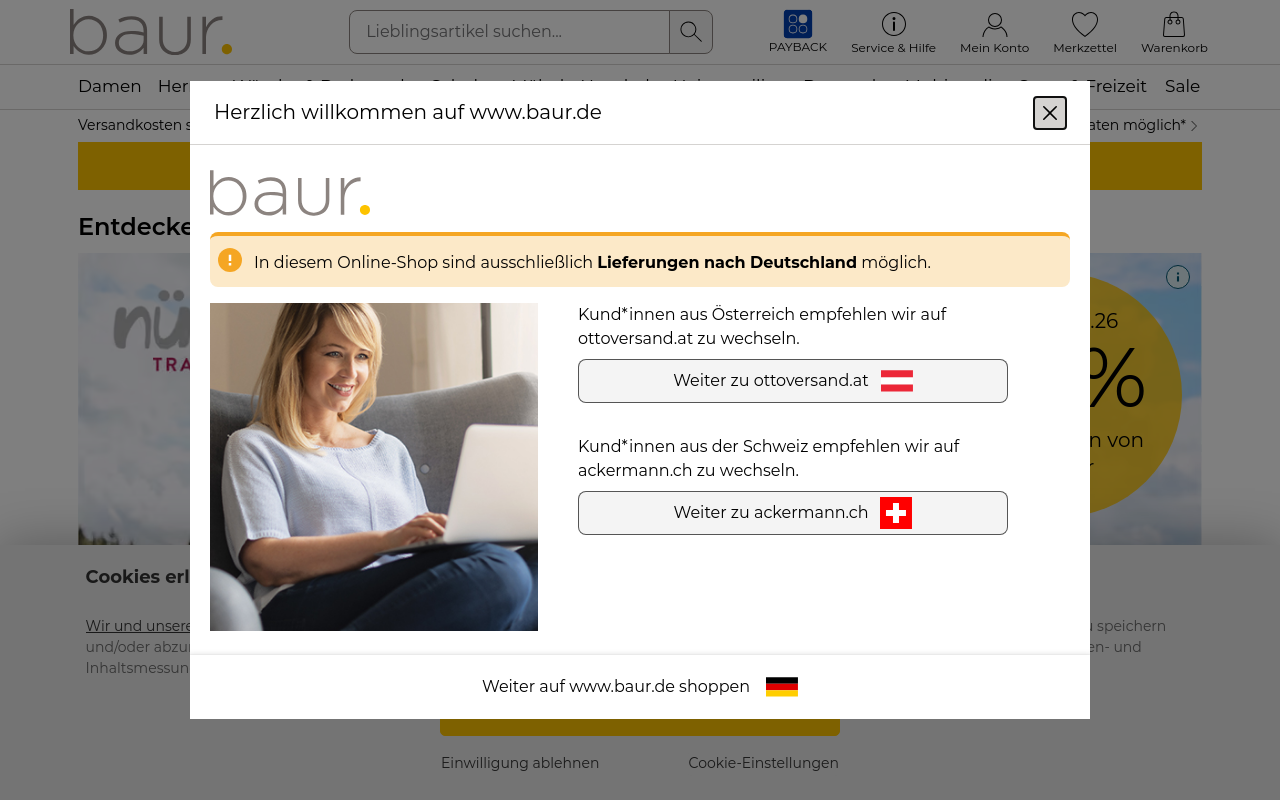This screenshot has width=1280, height=800.
Task: Open the Sale menu
Action: tap(1182, 87)
